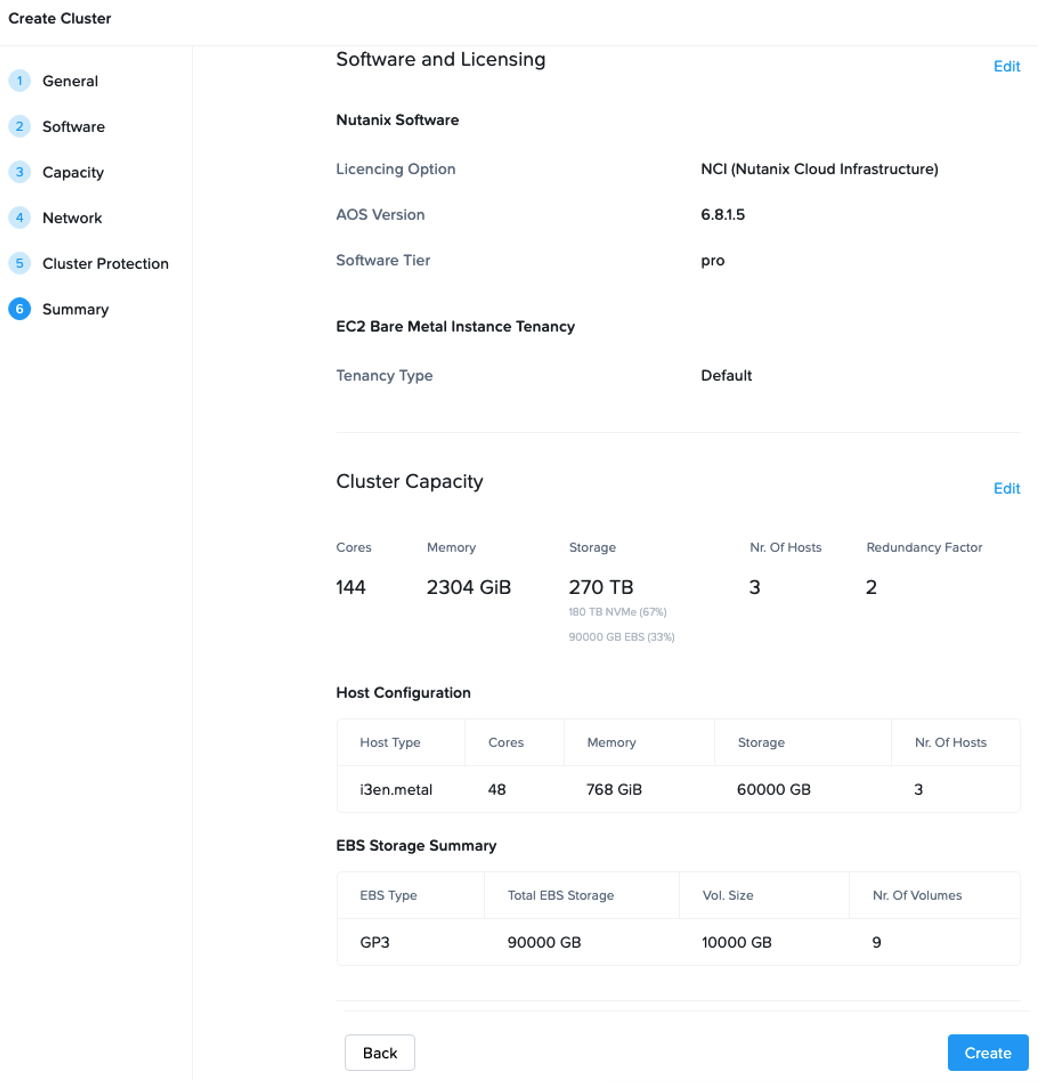Select the Summary step label
1043x1083 pixels.
75,309
